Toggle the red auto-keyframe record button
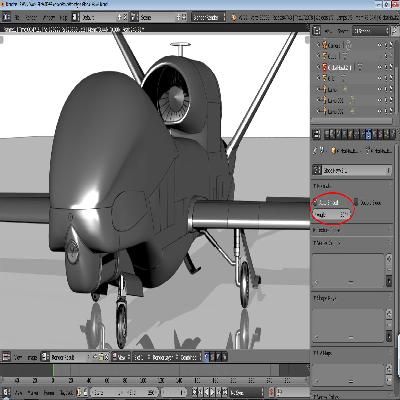The width and height of the screenshot is (400, 400). coord(271,392)
